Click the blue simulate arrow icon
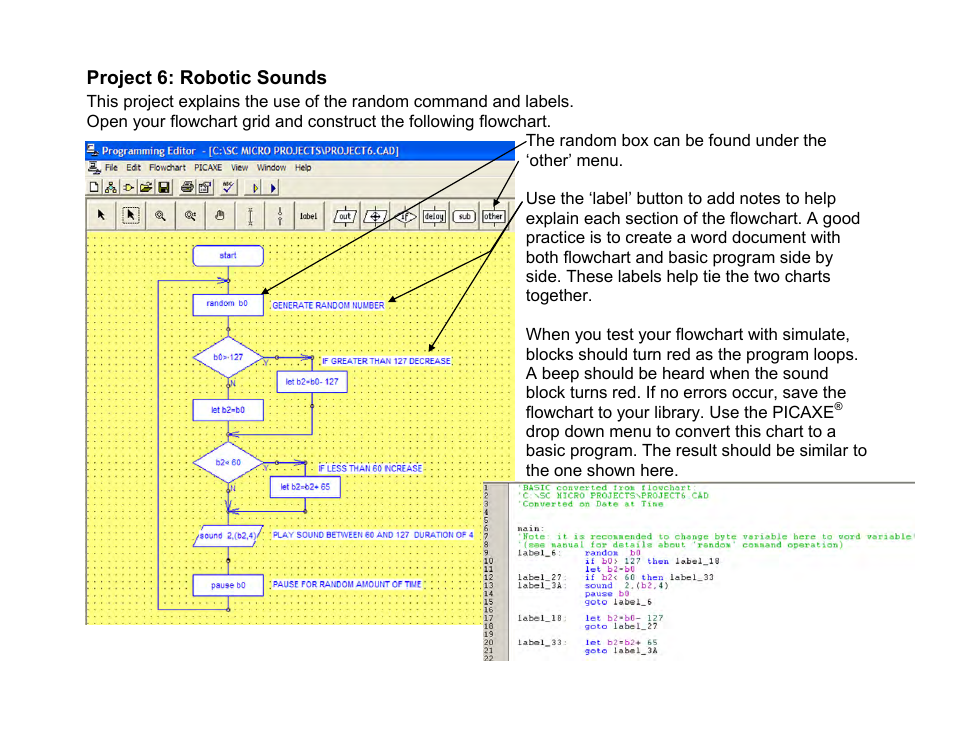Screen dimensions: 954x738 (x=273, y=188)
